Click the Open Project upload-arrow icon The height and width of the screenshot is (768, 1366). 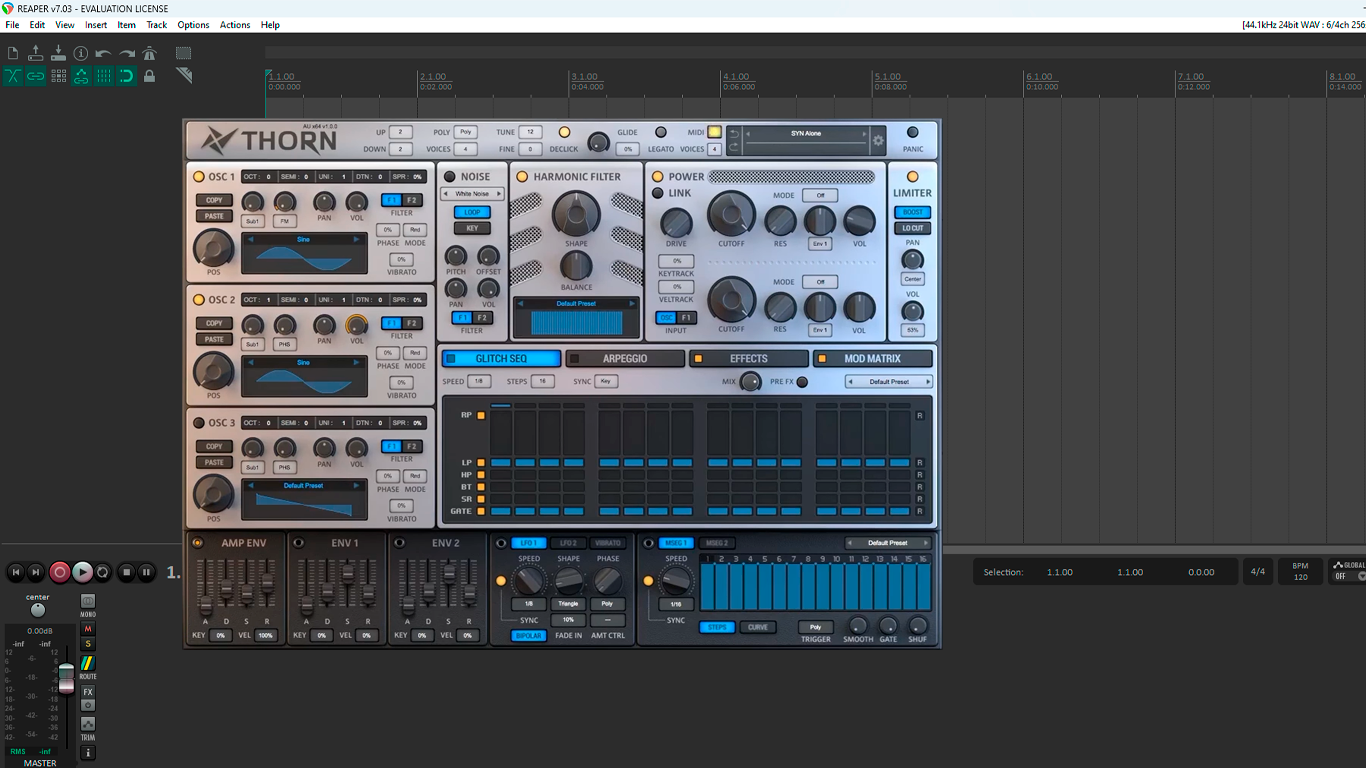(x=36, y=53)
